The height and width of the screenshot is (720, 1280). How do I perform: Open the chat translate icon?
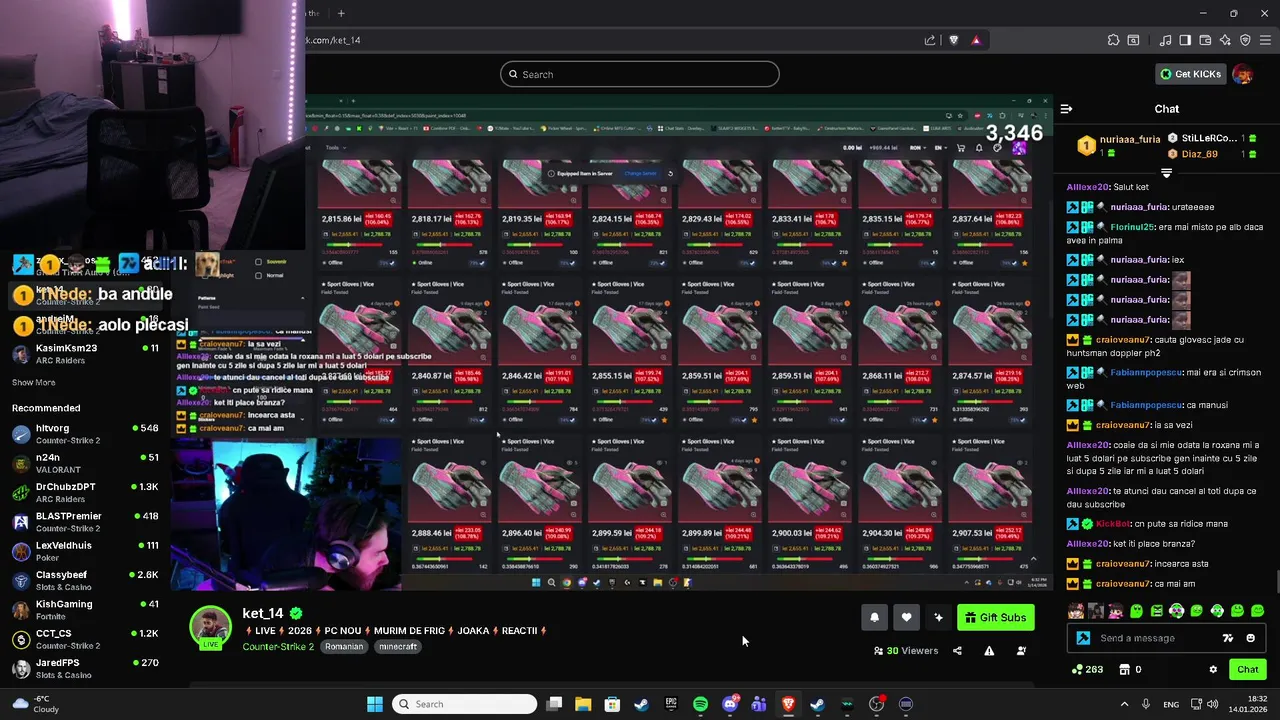[x=1228, y=638]
